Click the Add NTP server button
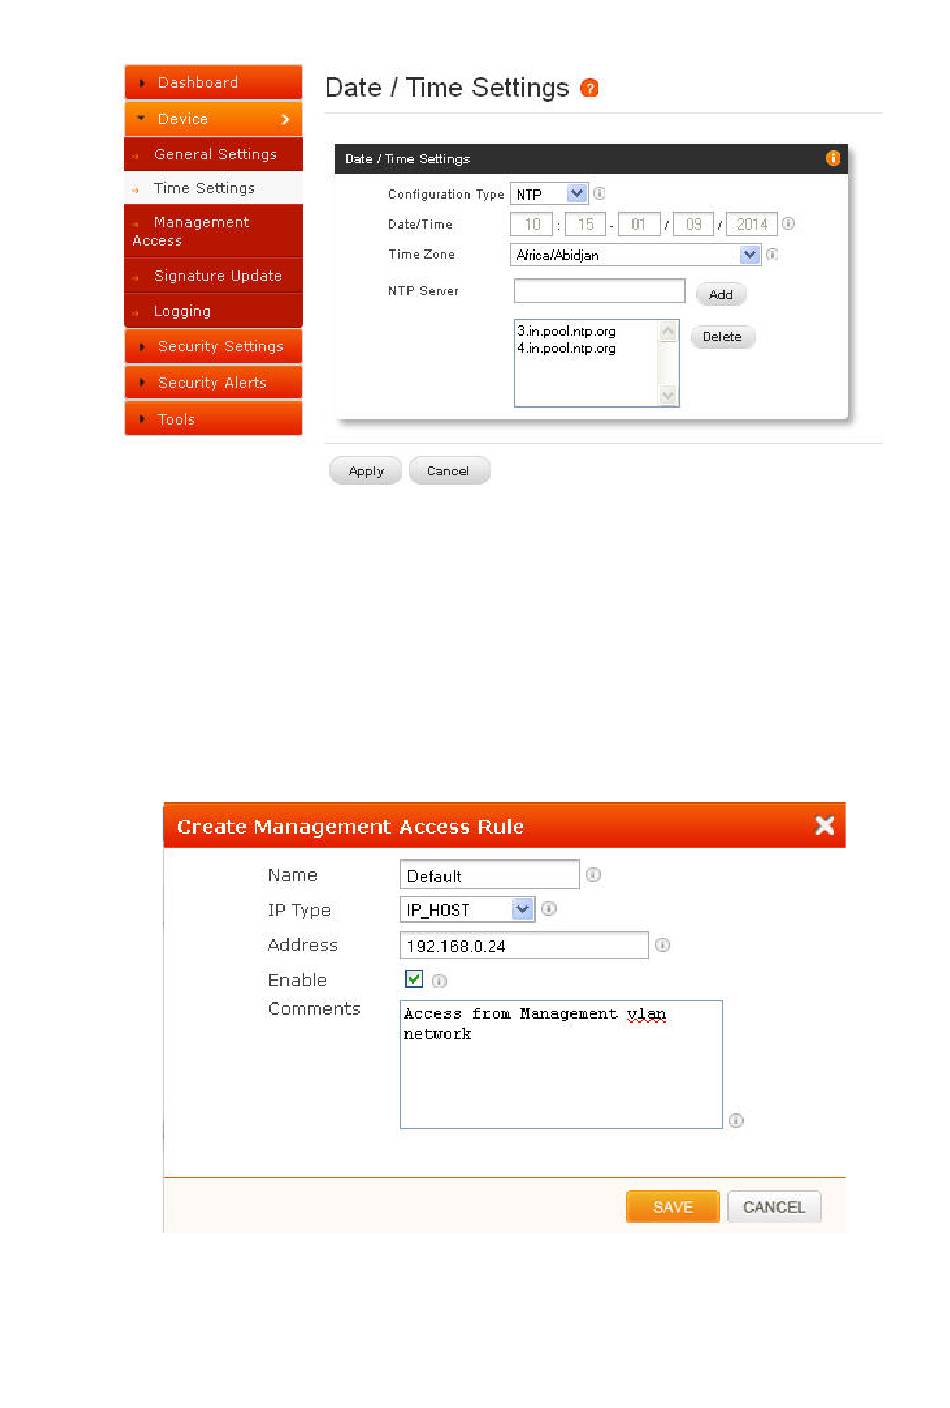The width and height of the screenshot is (950, 1408). (x=721, y=294)
